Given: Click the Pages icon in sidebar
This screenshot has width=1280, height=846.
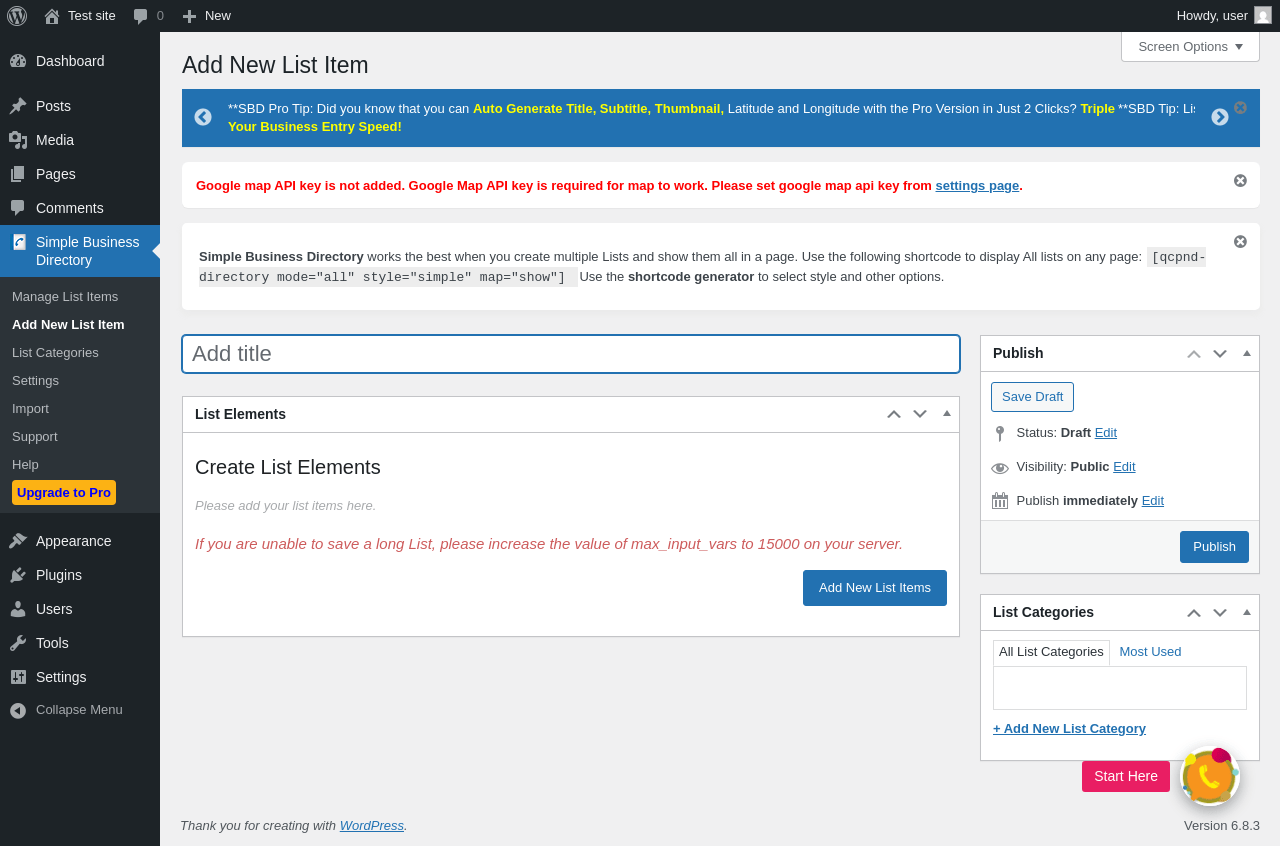Looking at the screenshot, I should click(18, 174).
